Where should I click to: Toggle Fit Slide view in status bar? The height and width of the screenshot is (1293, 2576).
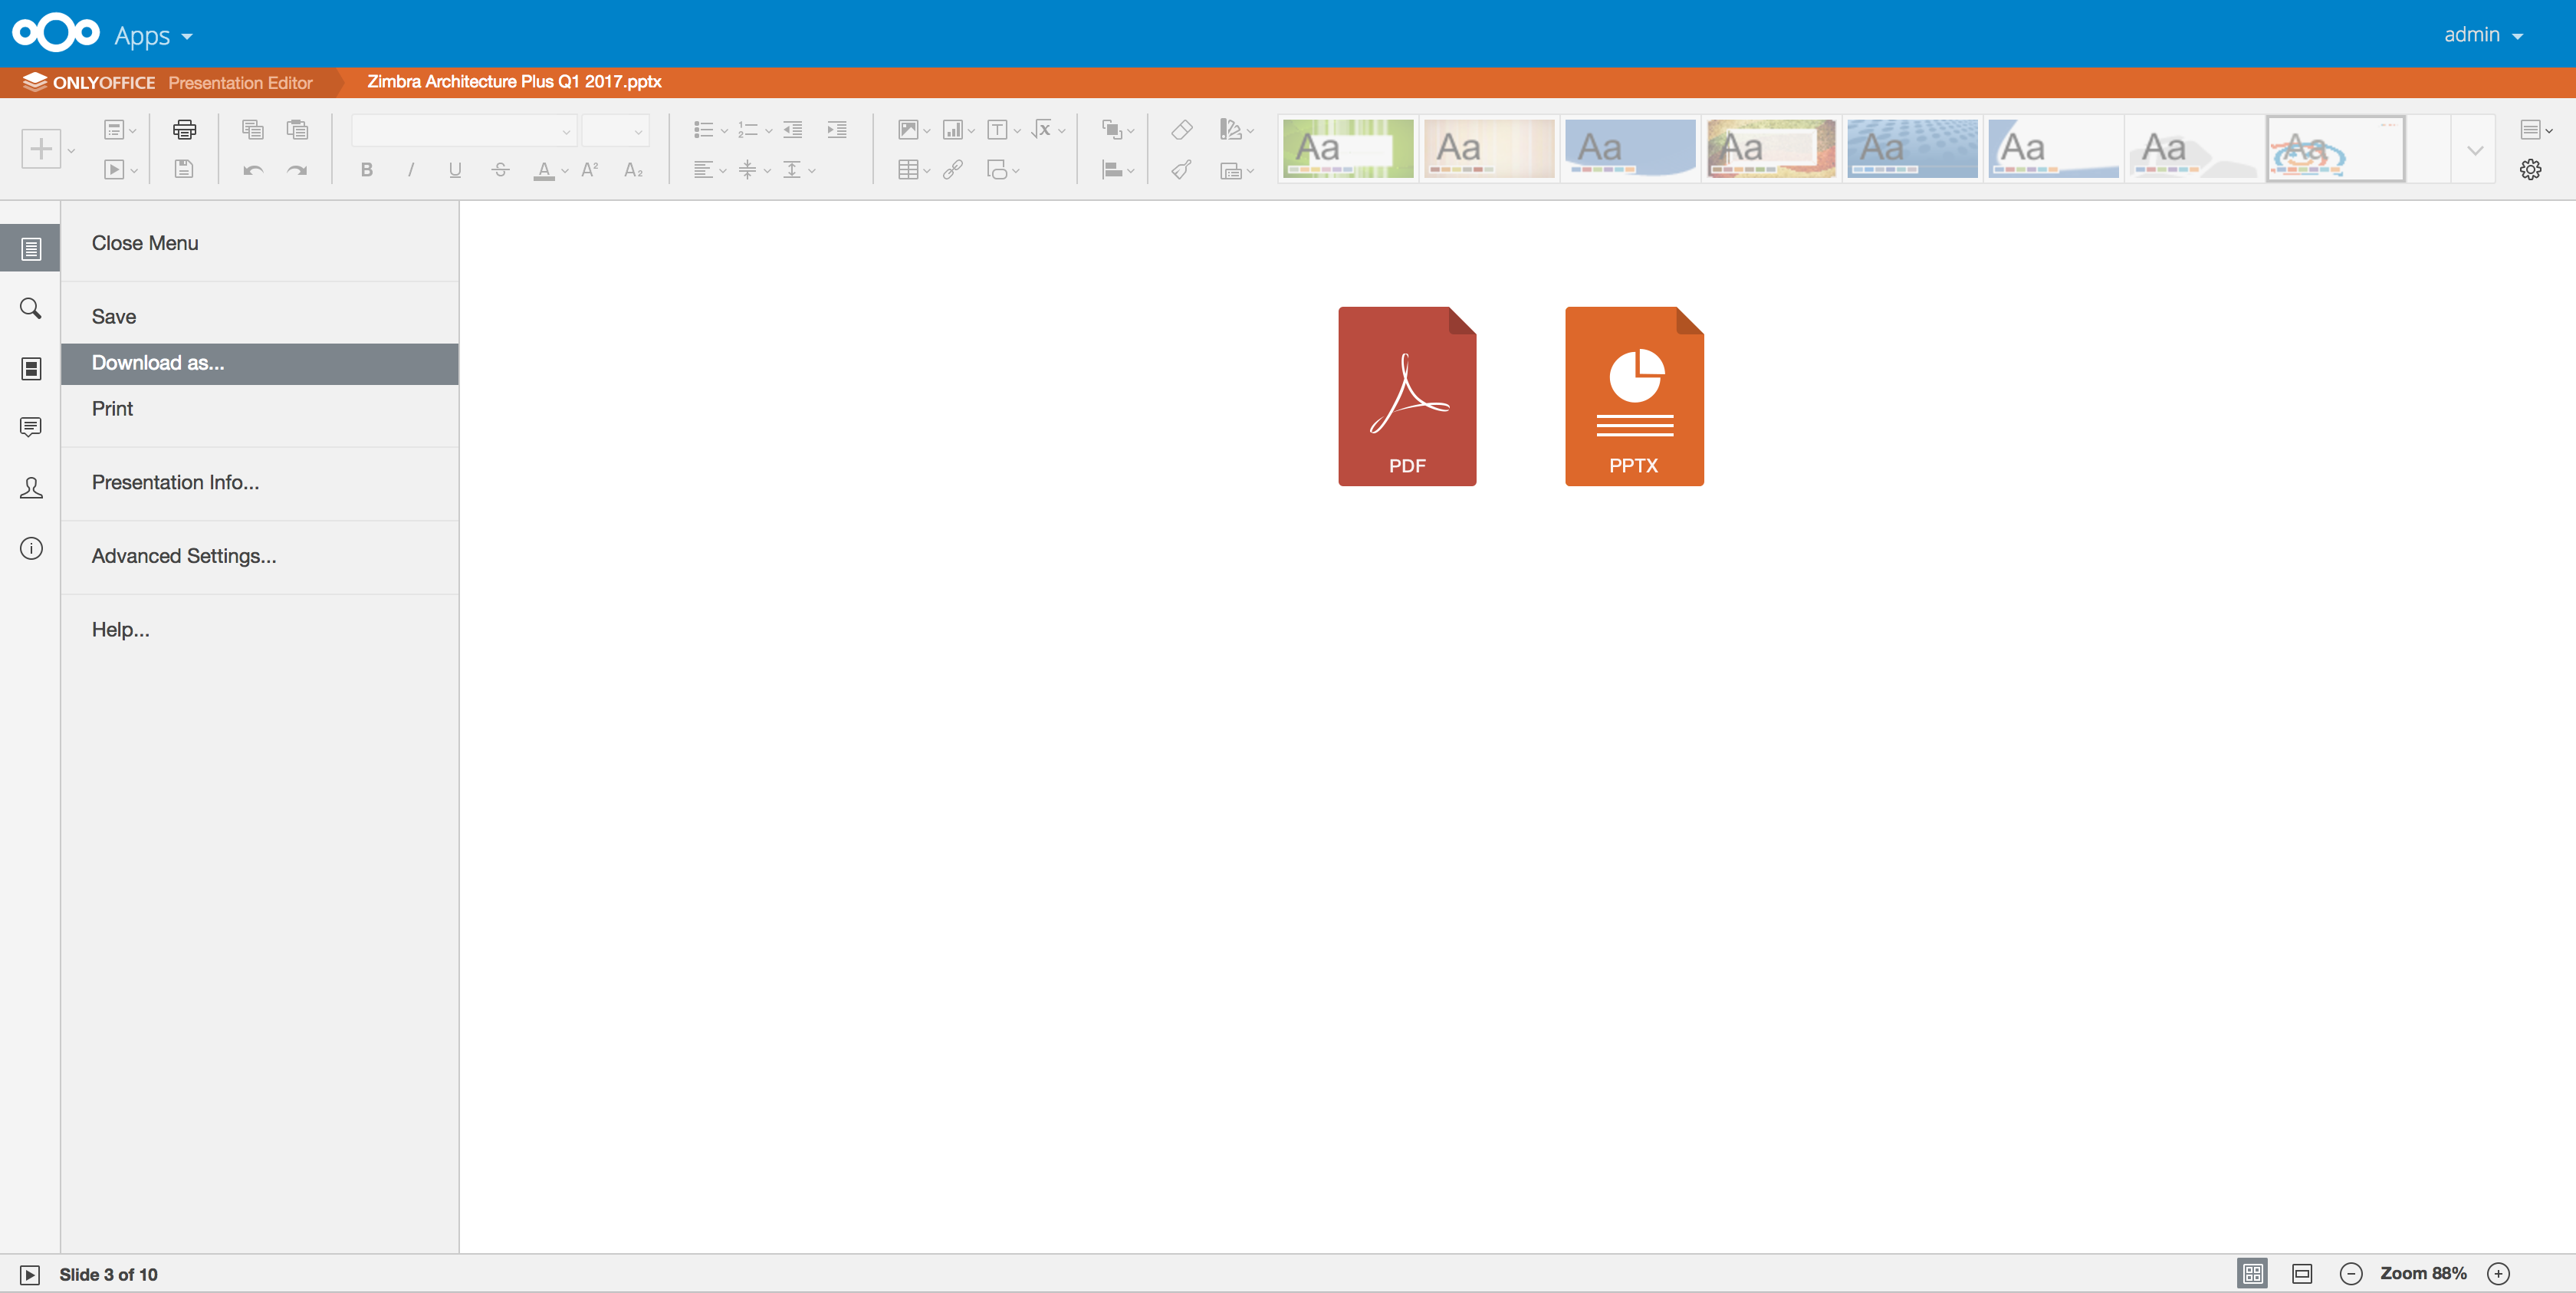coord(2252,1274)
